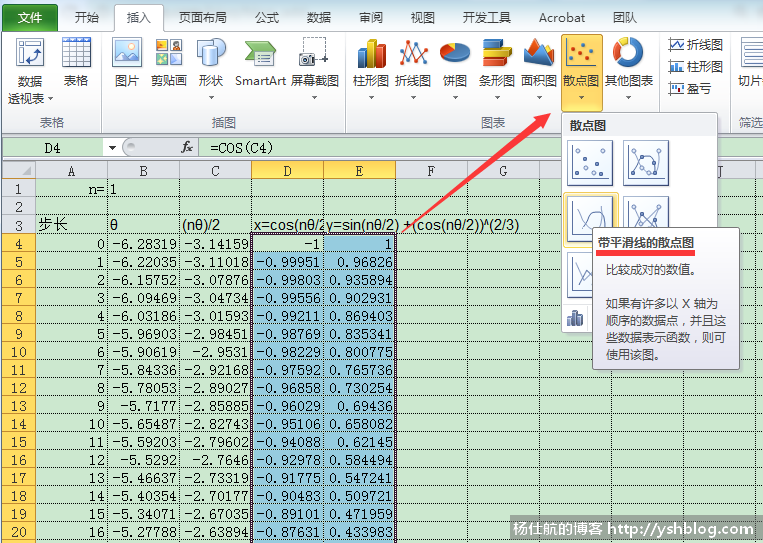Insert a 折线图 sparkline

(x=696, y=45)
